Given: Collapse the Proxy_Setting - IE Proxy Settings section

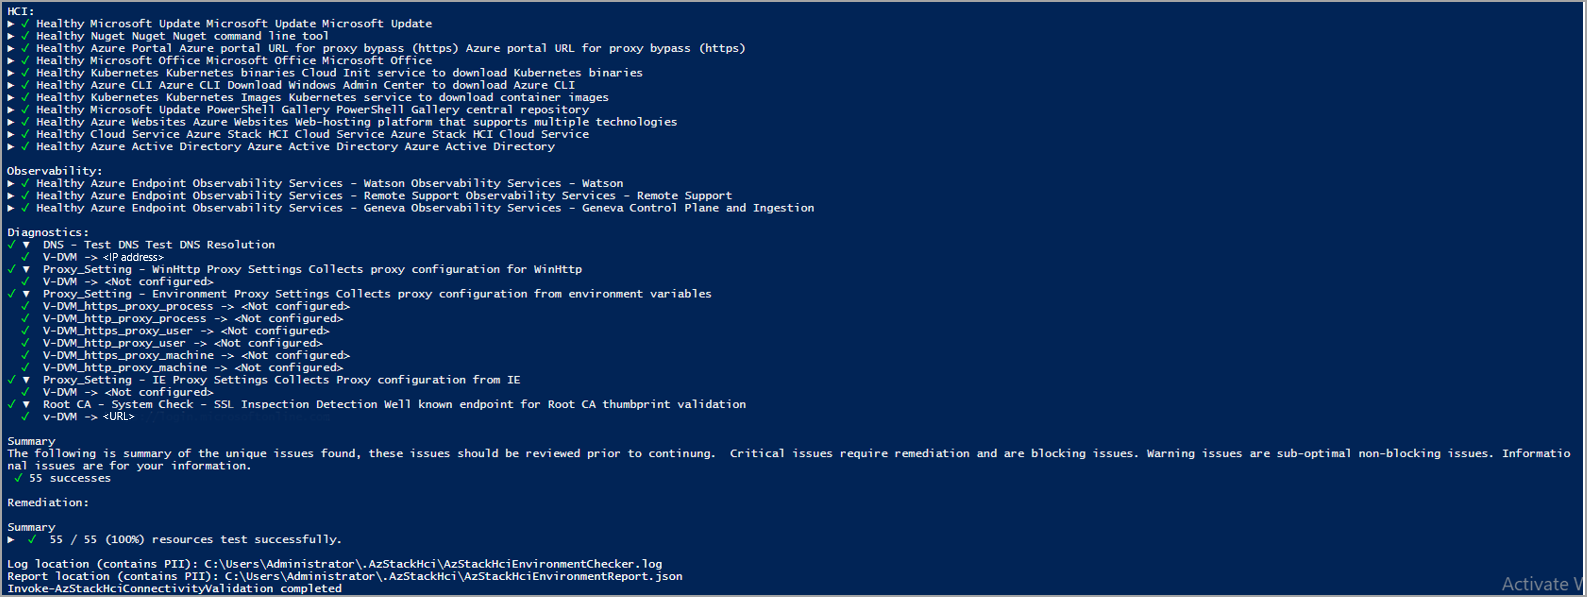Looking at the screenshot, I should pos(26,380).
